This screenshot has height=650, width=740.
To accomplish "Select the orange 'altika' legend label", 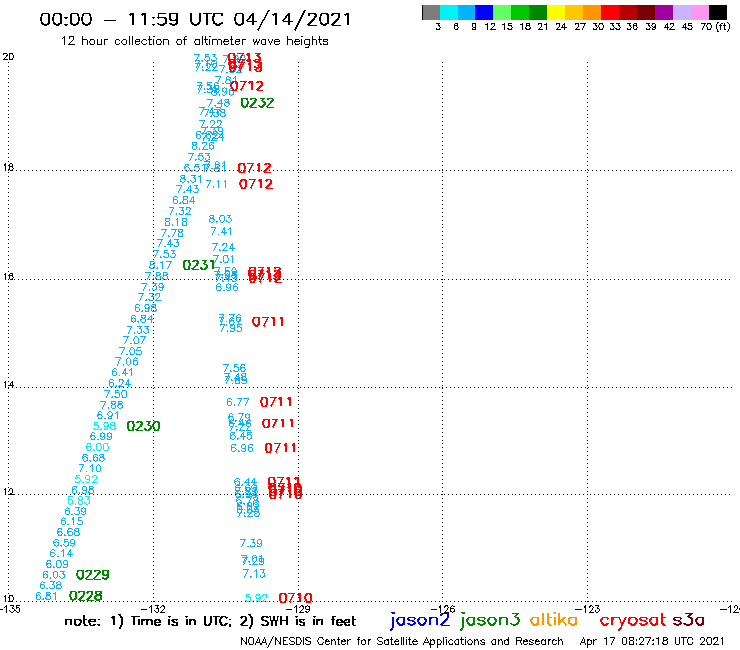I will (x=554, y=619).
